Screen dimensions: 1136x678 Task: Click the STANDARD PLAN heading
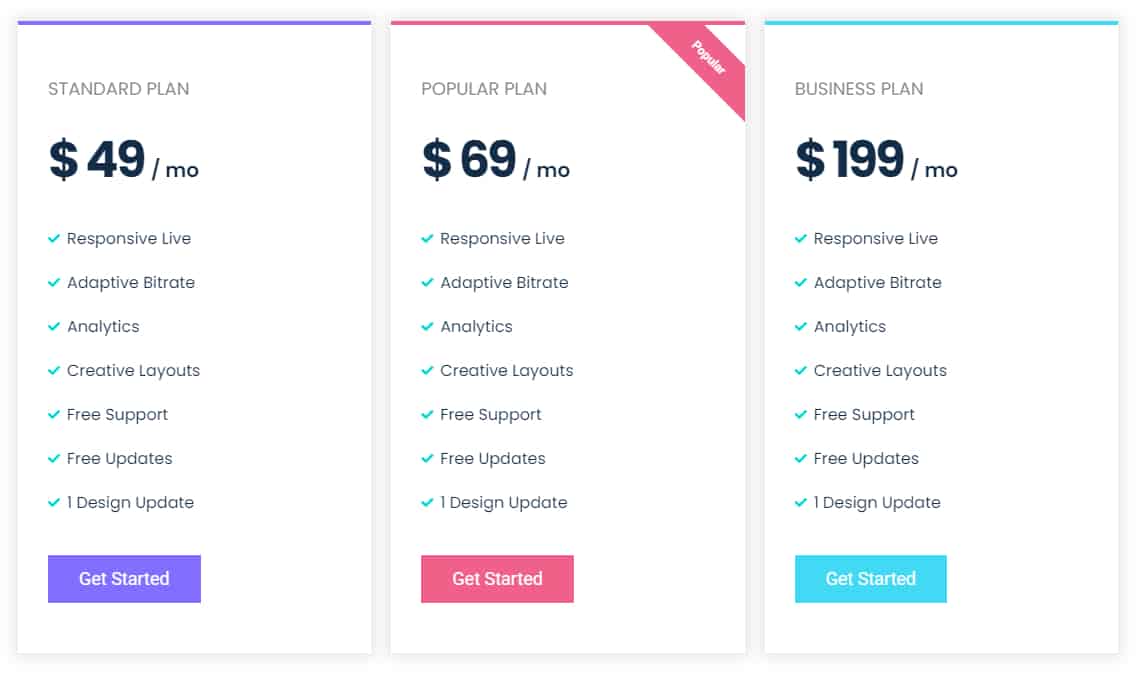click(x=118, y=89)
